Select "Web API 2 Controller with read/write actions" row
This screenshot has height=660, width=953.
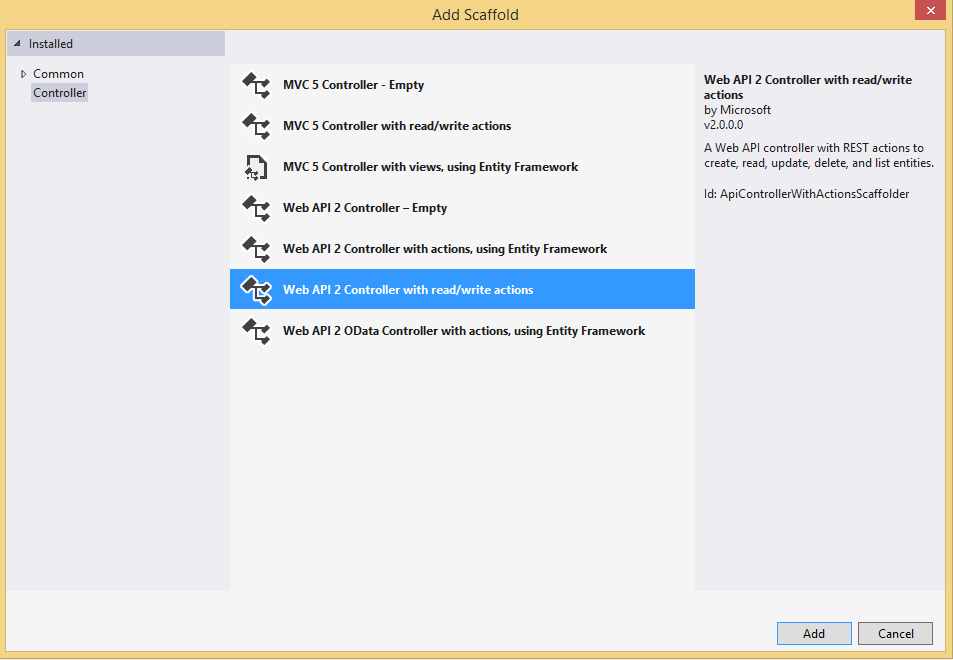[x=462, y=289]
